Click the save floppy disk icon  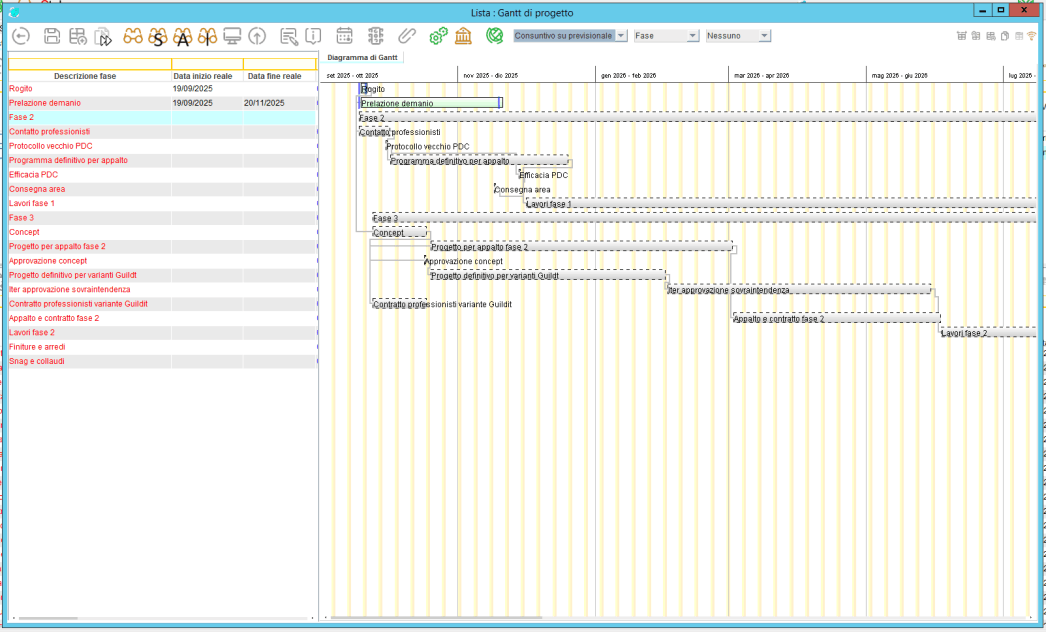click(52, 37)
